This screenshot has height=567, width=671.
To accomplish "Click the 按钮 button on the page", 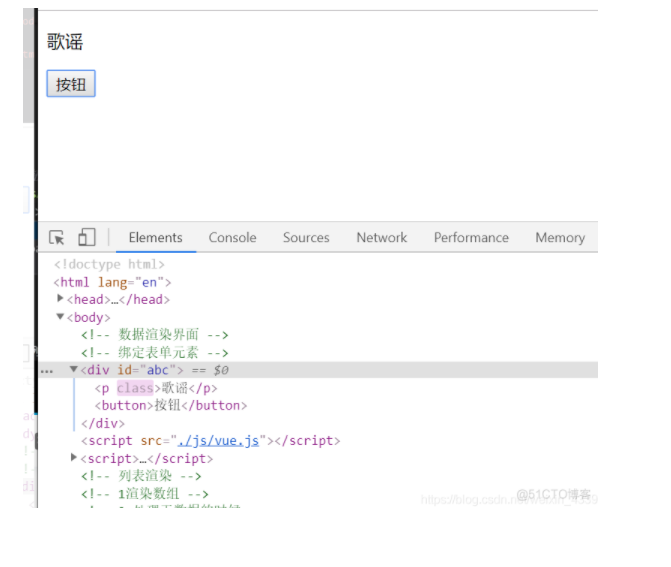I will point(71,84).
